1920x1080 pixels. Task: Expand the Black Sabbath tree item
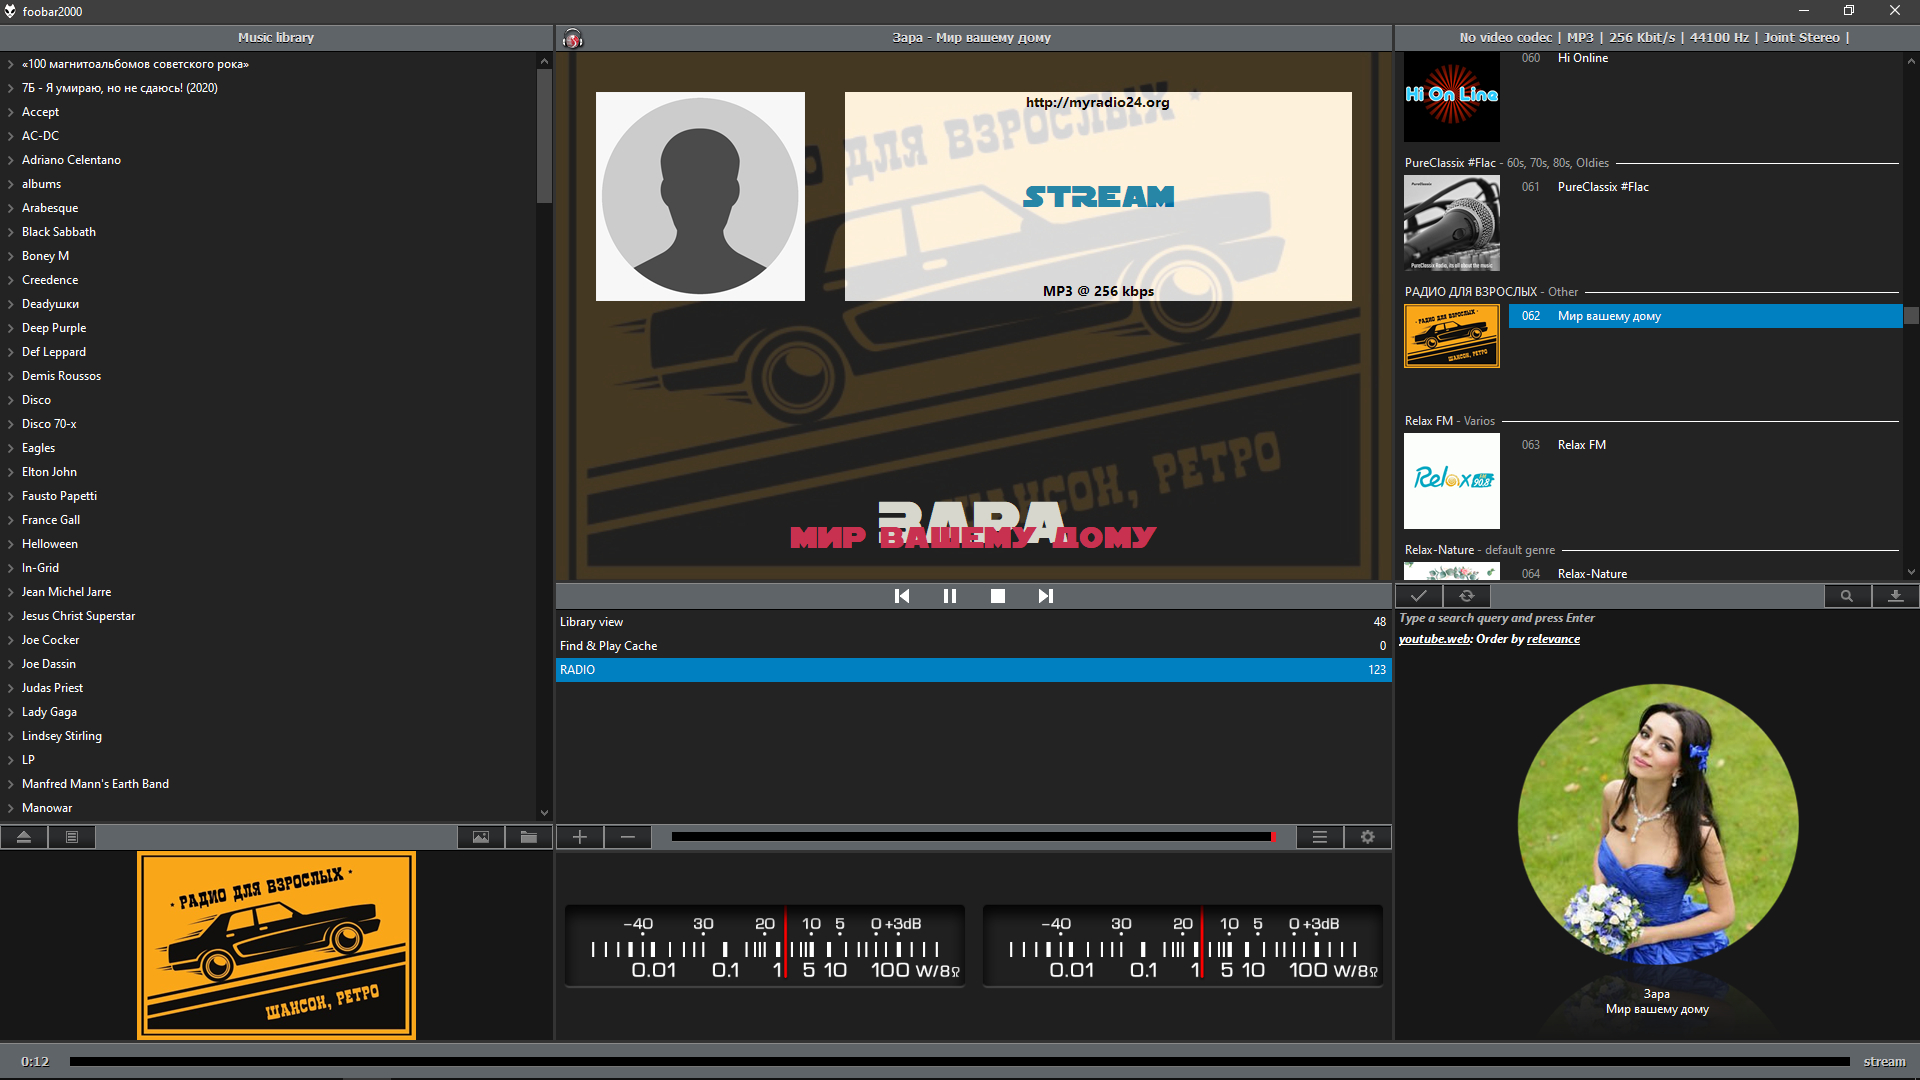[11, 232]
